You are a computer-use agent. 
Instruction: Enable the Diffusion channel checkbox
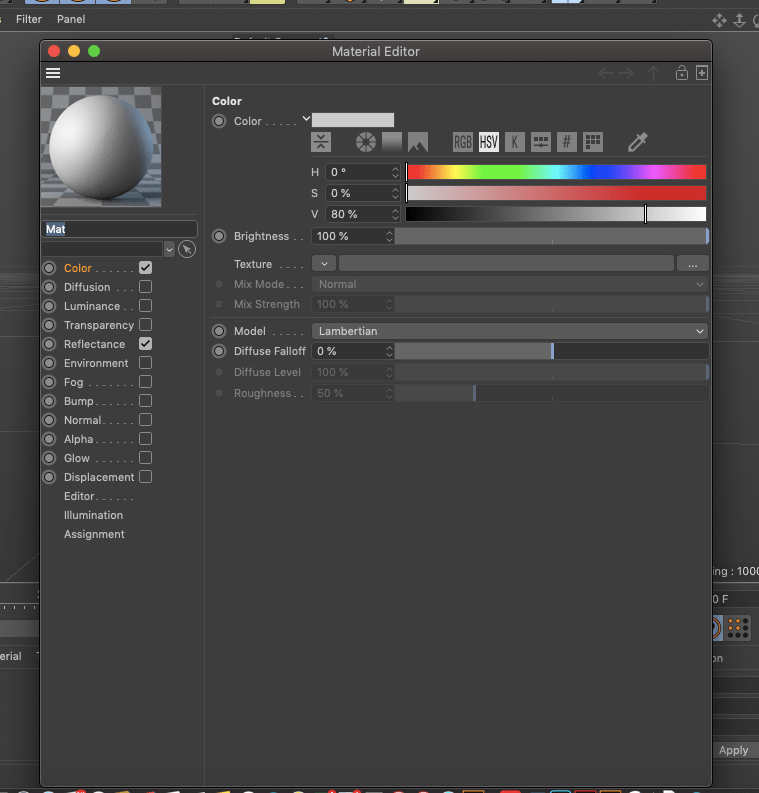(x=146, y=287)
